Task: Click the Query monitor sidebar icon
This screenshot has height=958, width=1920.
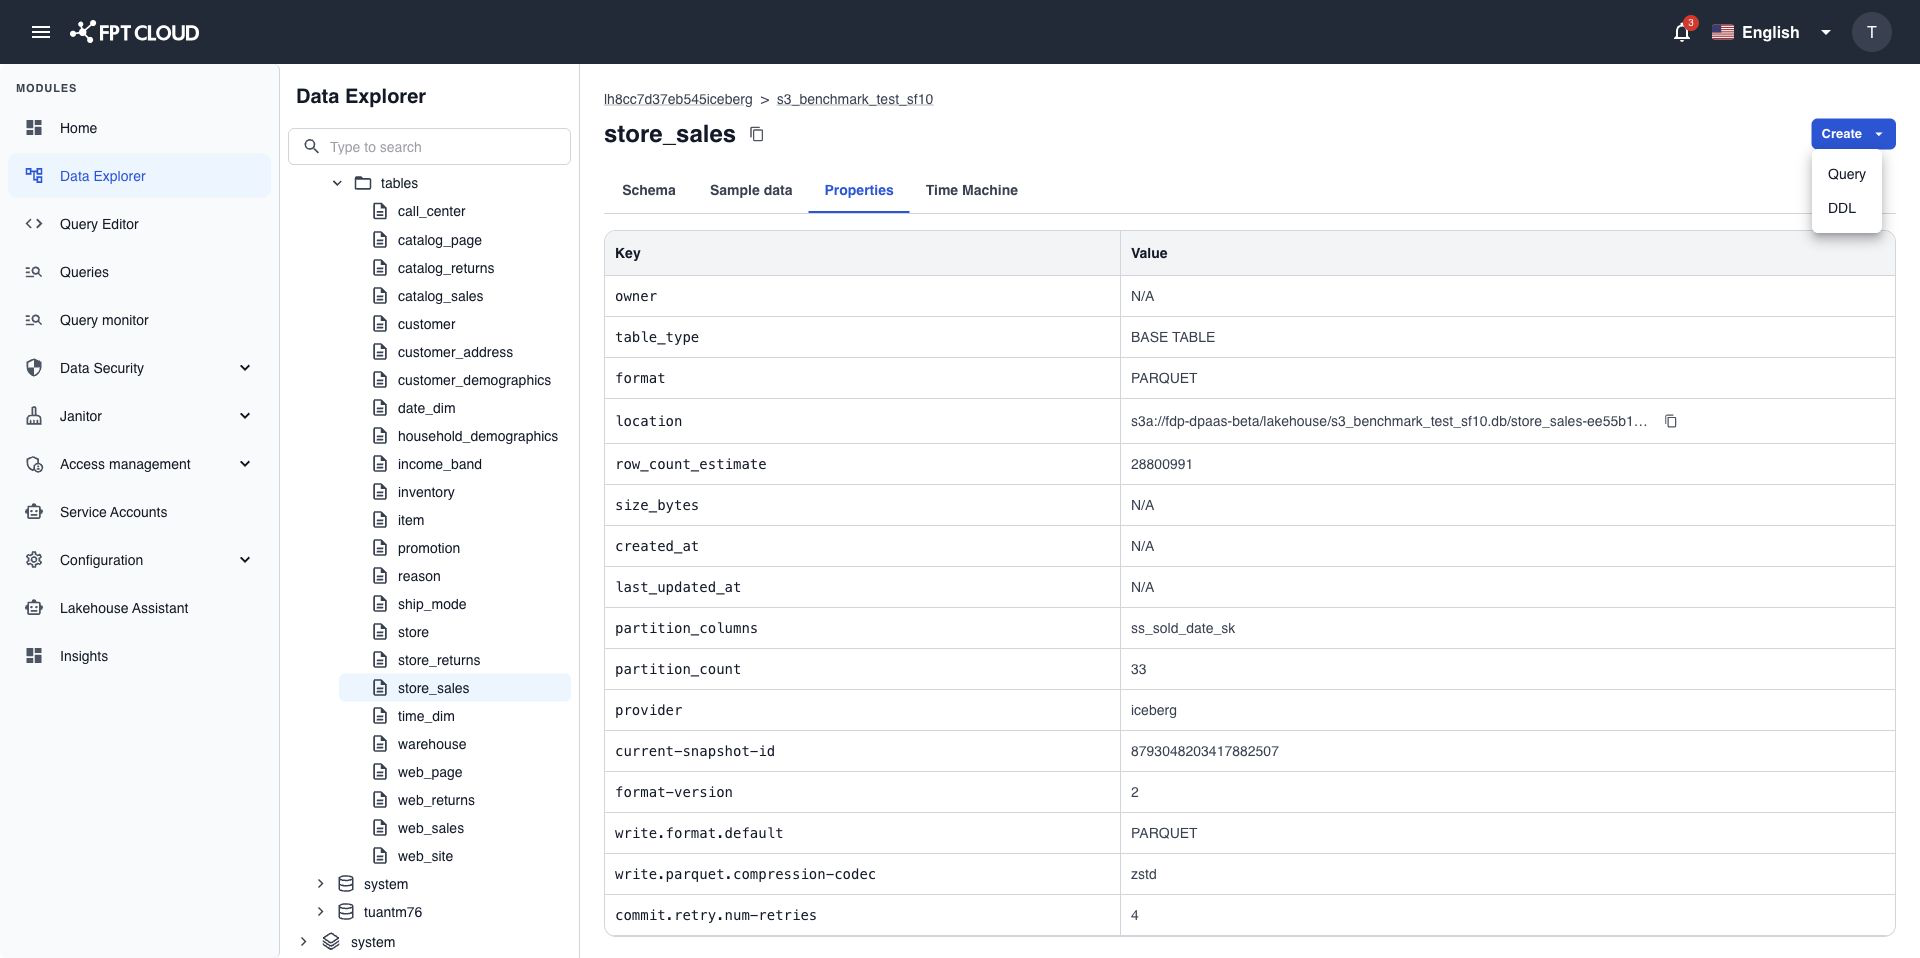Action: click(x=34, y=320)
